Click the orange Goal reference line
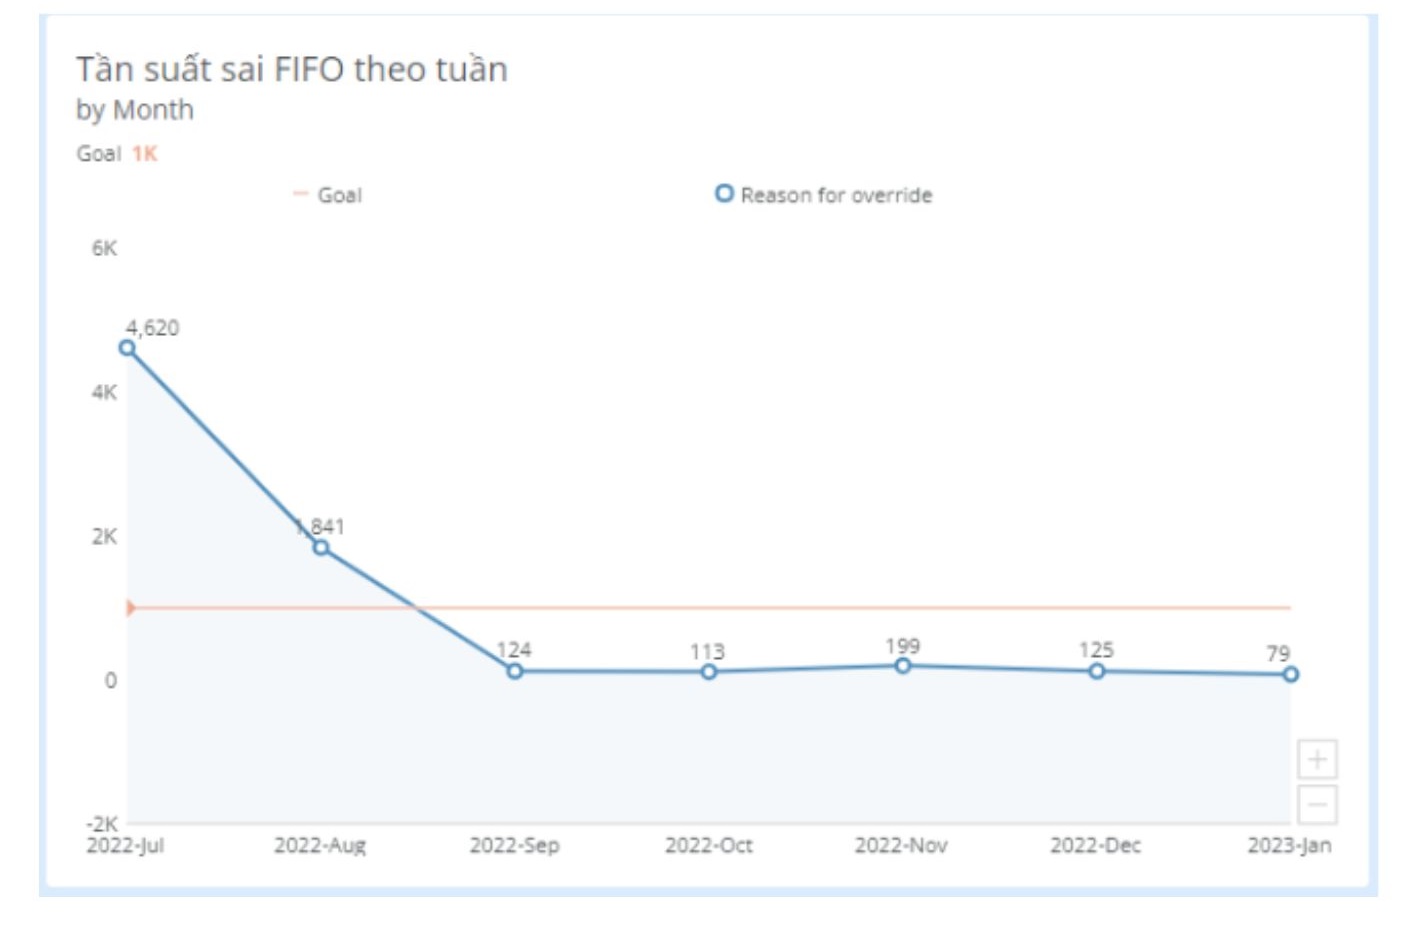Viewport: 1414px width, 930px height. click(800, 608)
